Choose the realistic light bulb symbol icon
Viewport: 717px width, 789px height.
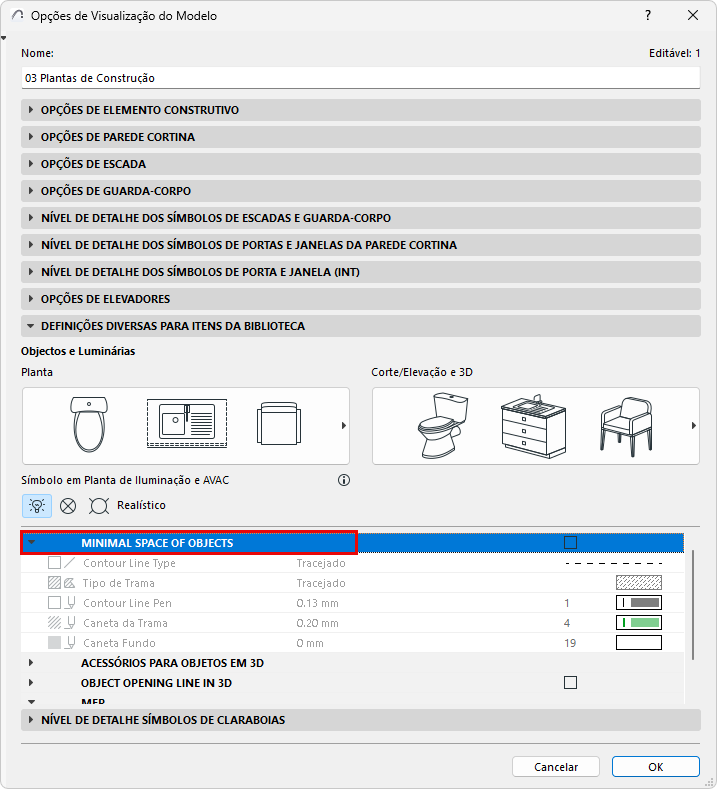(37, 506)
